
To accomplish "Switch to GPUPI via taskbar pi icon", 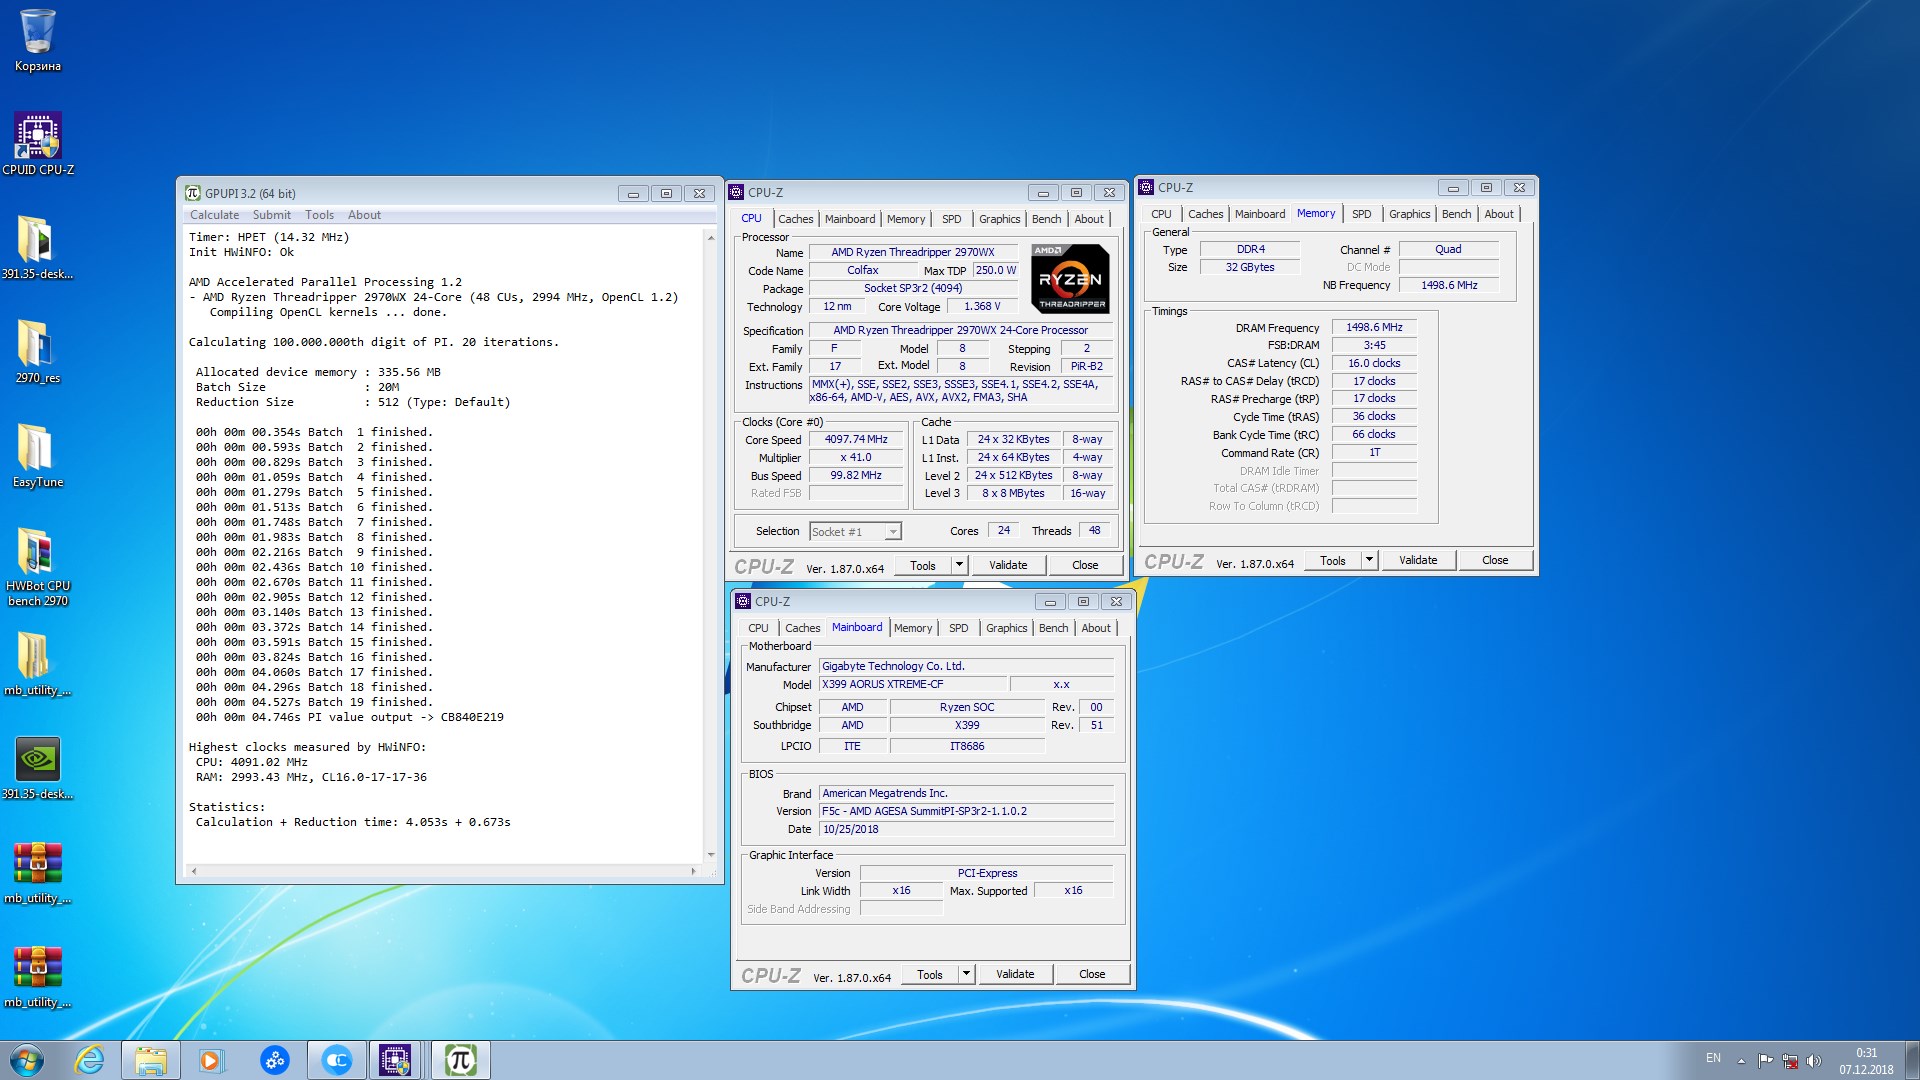I will (460, 1060).
